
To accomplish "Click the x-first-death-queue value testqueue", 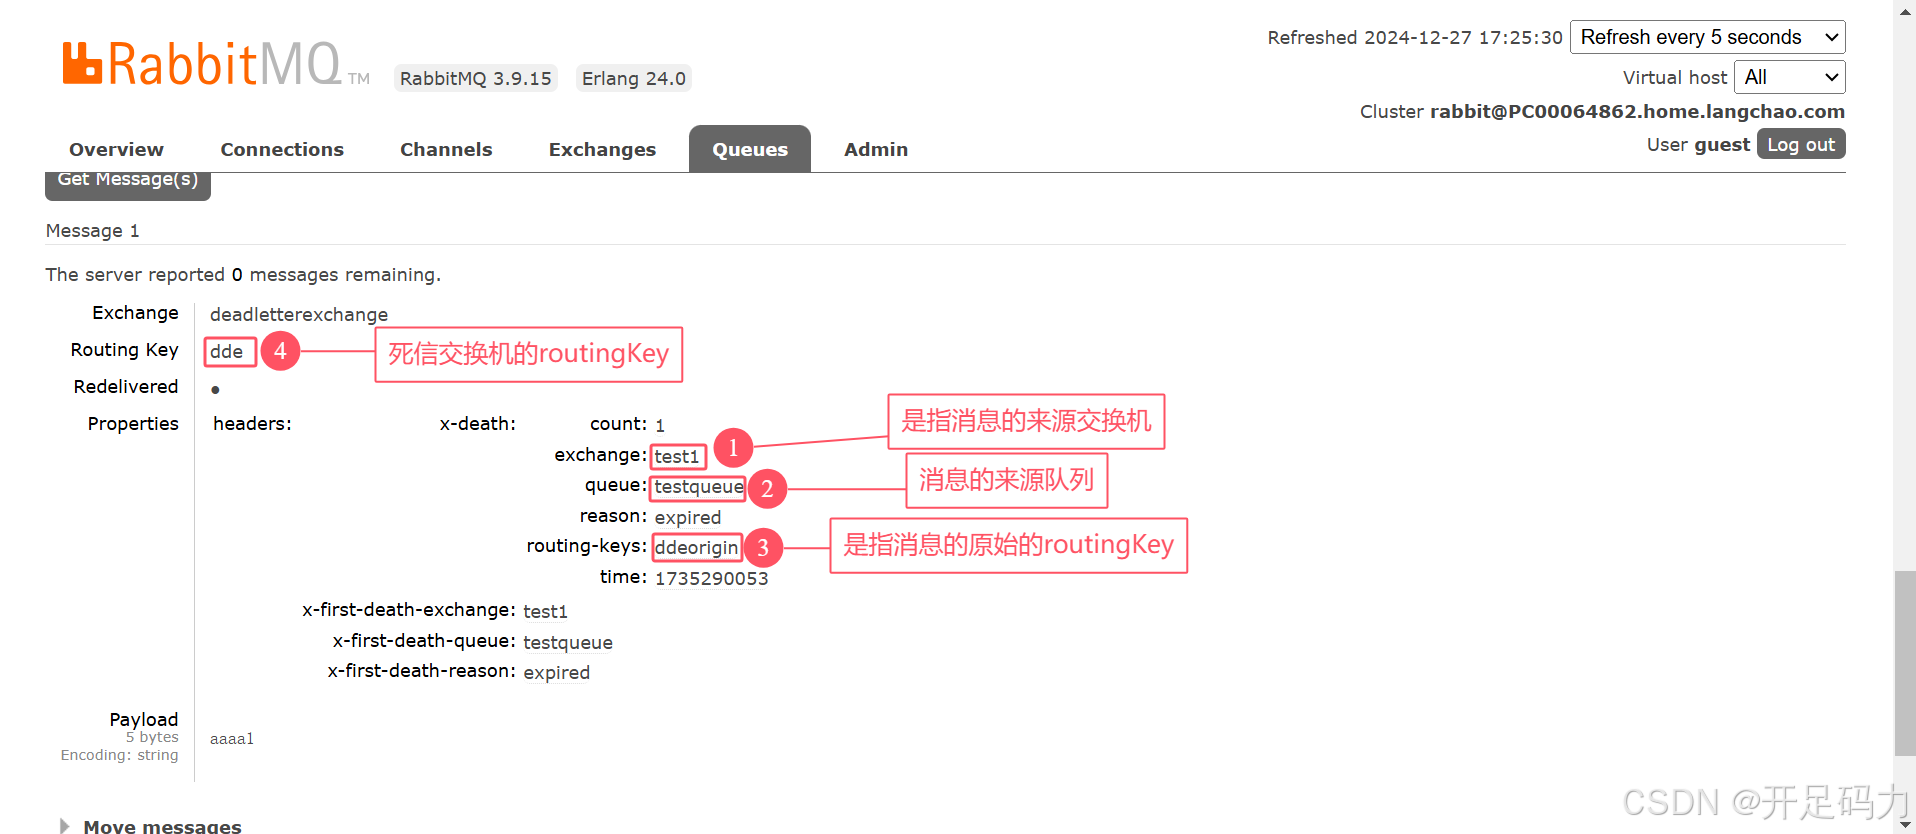I will (x=568, y=642).
